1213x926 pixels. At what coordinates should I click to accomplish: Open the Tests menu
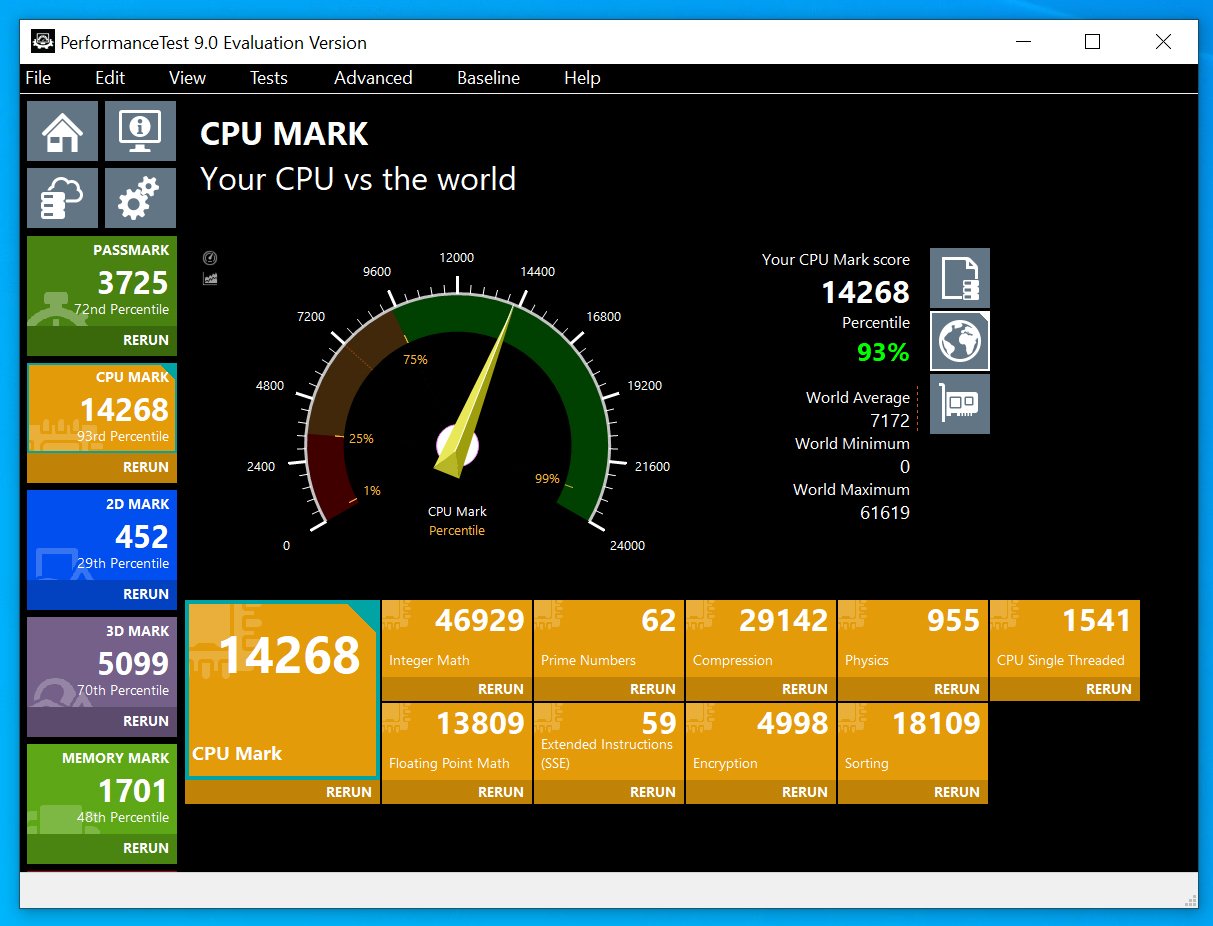point(269,78)
